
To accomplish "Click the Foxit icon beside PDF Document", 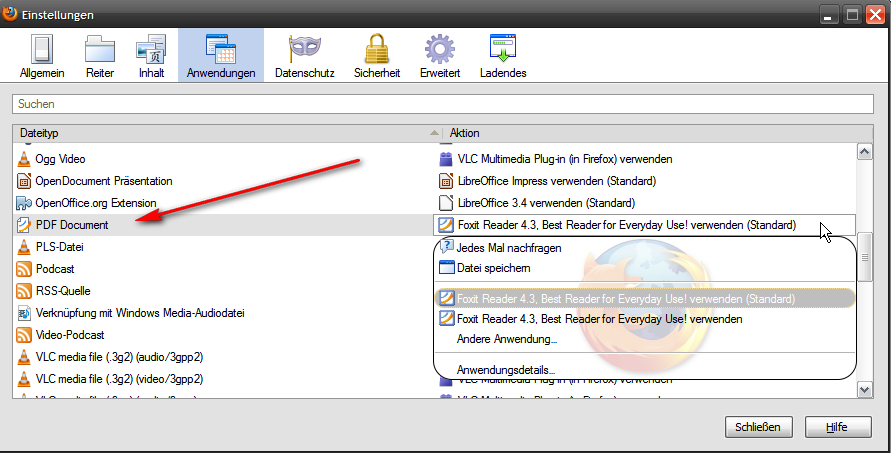I will (x=24, y=225).
